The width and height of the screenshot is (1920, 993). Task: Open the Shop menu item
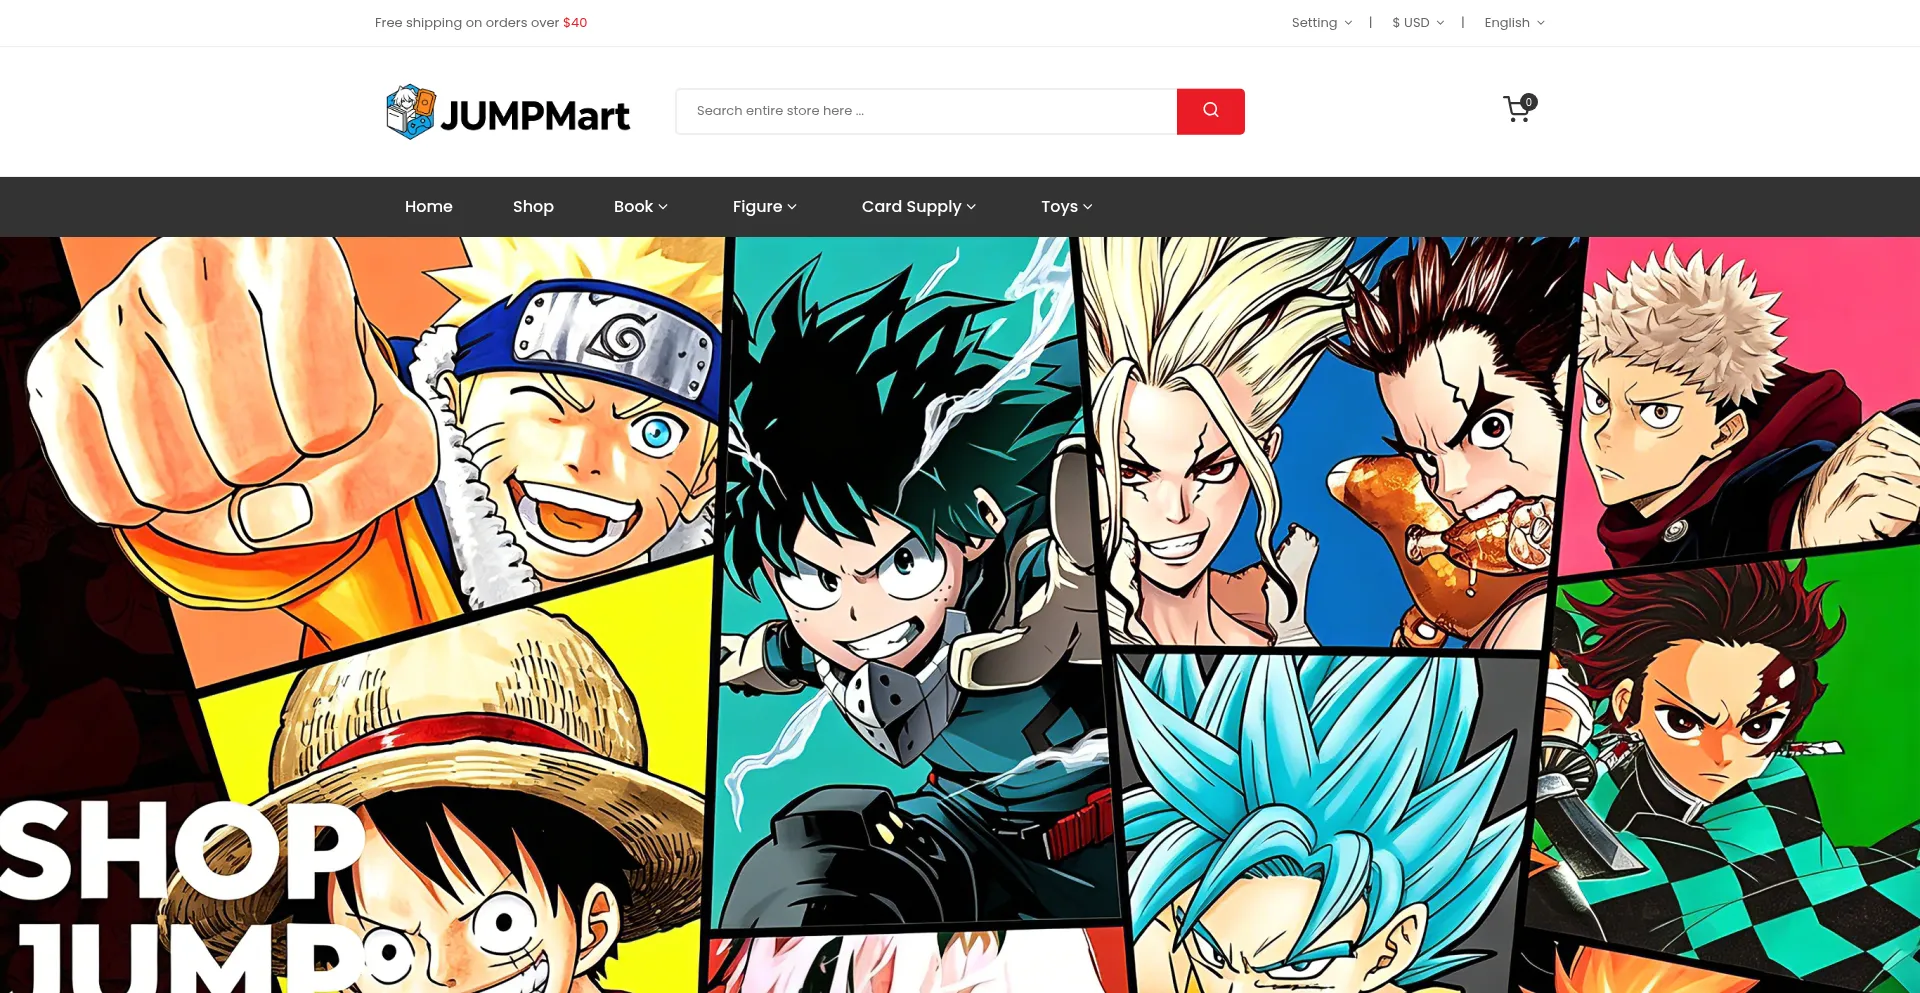(x=533, y=207)
